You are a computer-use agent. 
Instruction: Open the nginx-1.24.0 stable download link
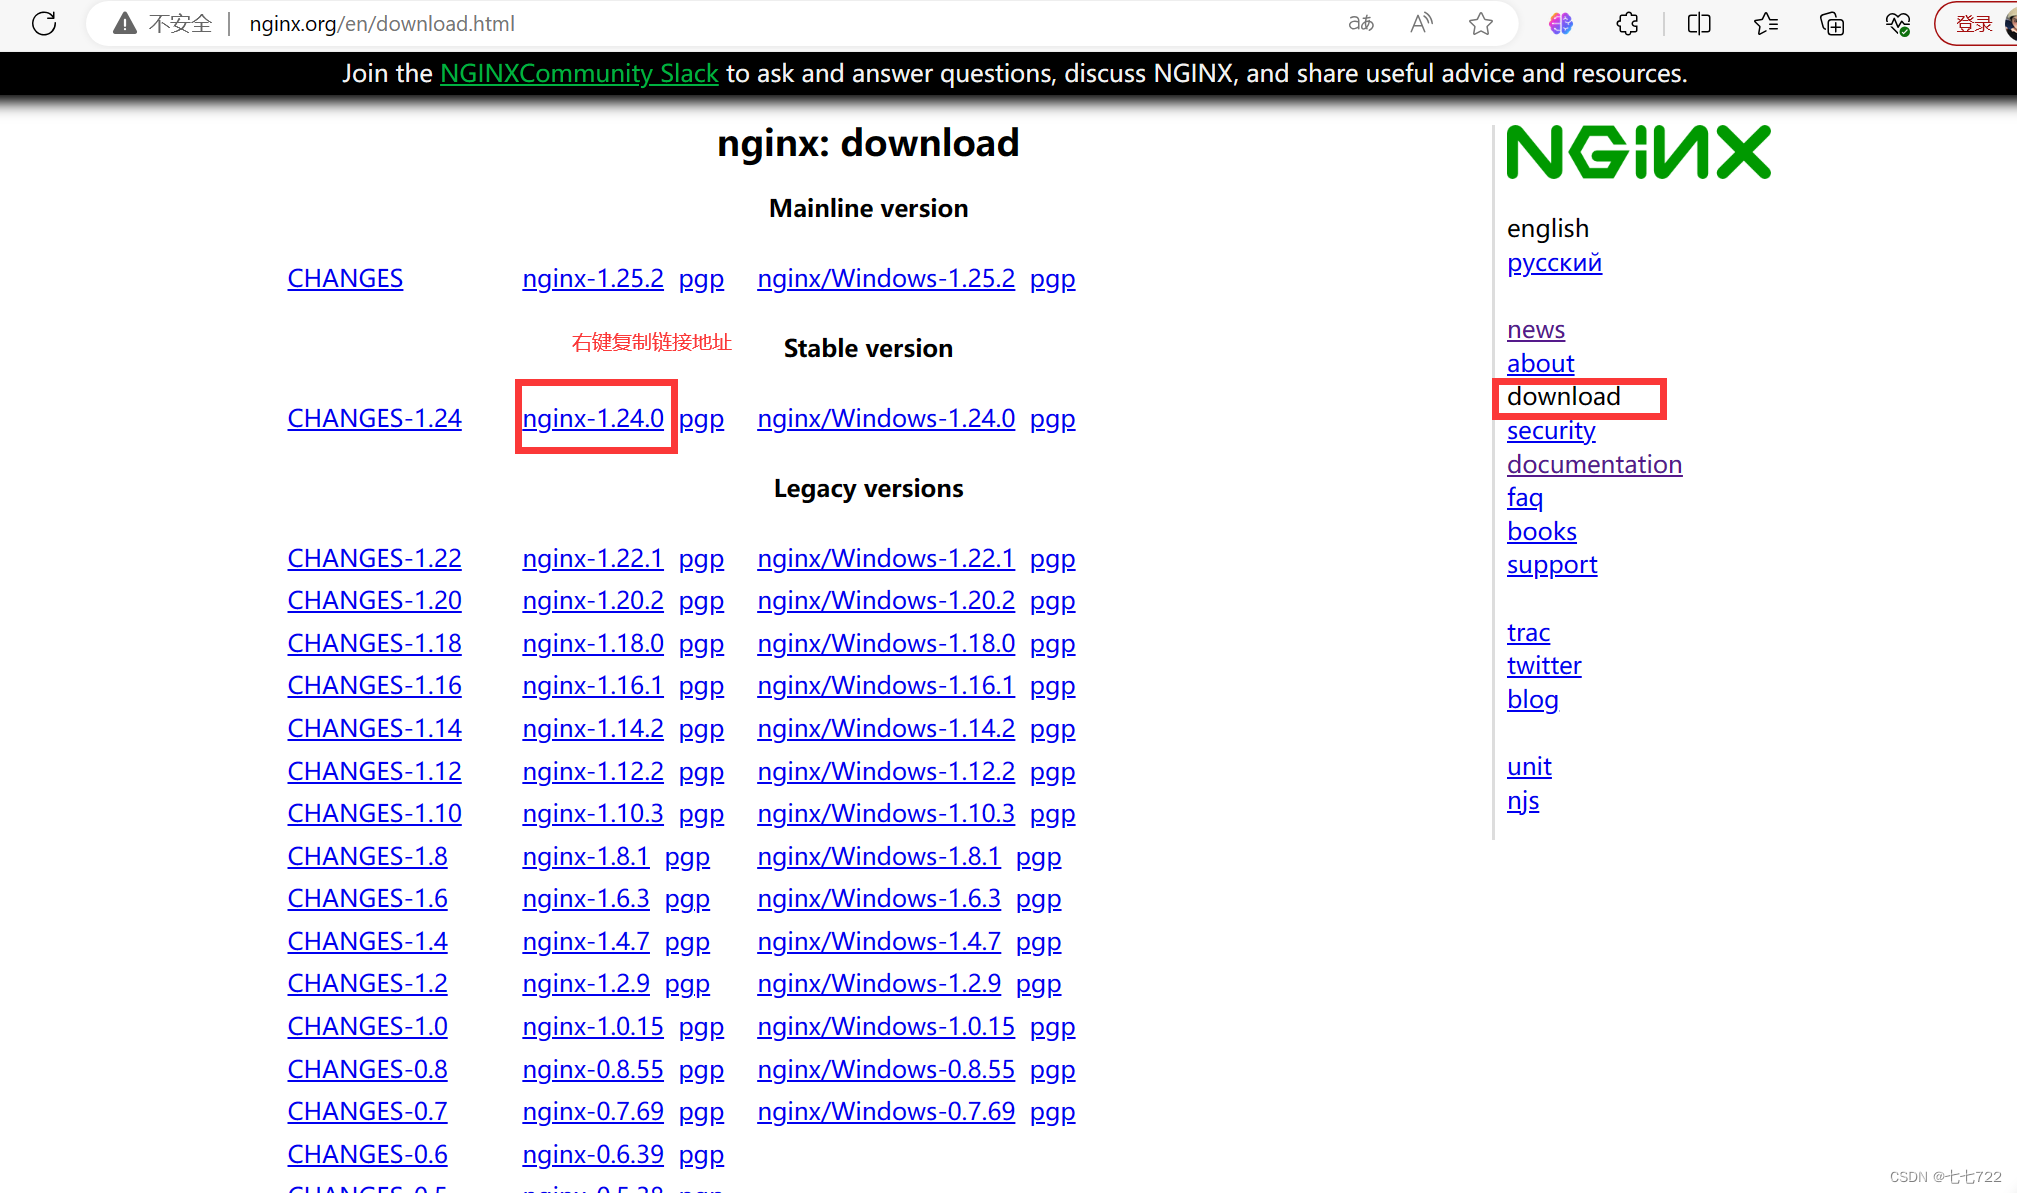click(593, 418)
